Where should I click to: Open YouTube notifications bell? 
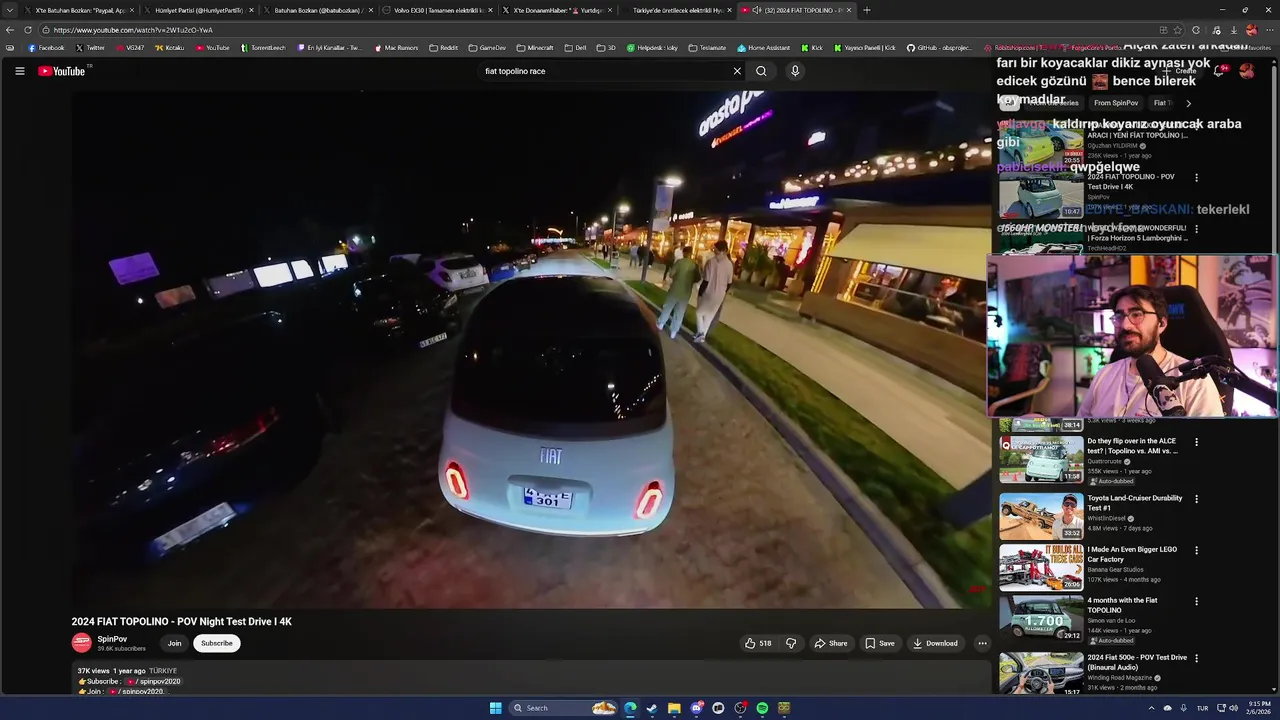click(x=1218, y=71)
